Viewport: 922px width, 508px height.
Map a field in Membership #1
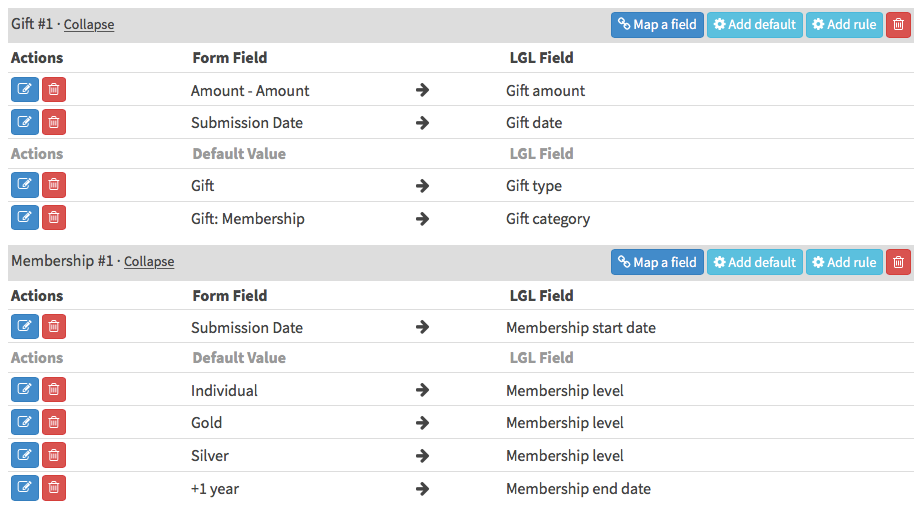click(657, 262)
